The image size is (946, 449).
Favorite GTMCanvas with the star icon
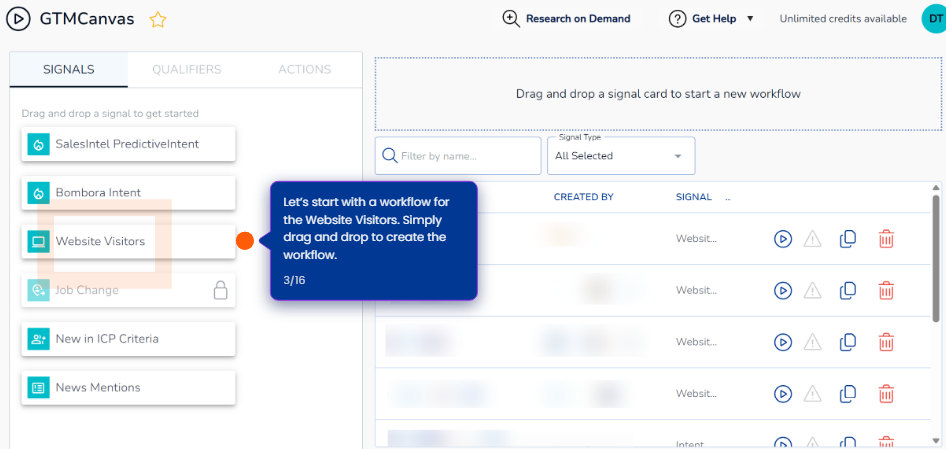click(157, 20)
